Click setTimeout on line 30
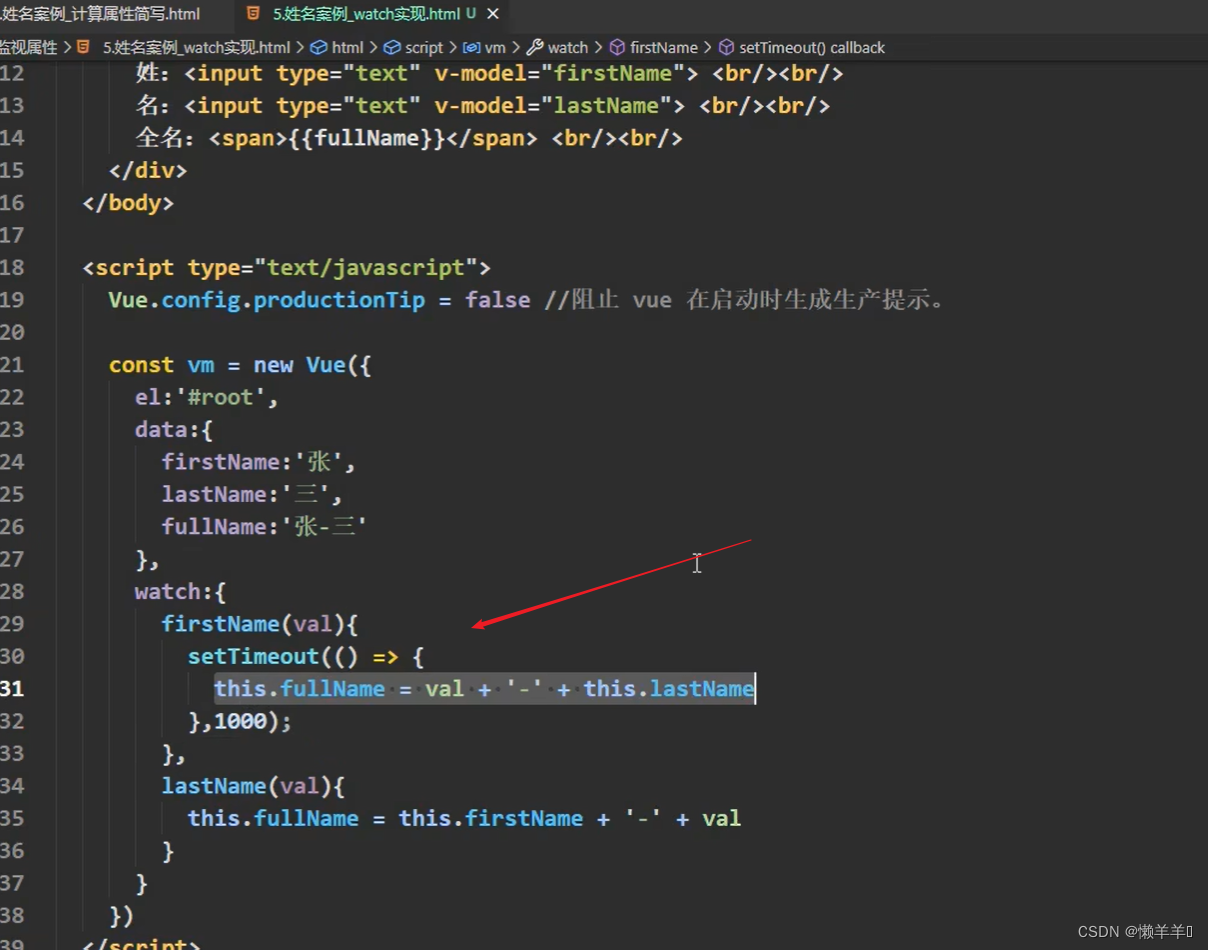1208x950 pixels. tap(253, 656)
